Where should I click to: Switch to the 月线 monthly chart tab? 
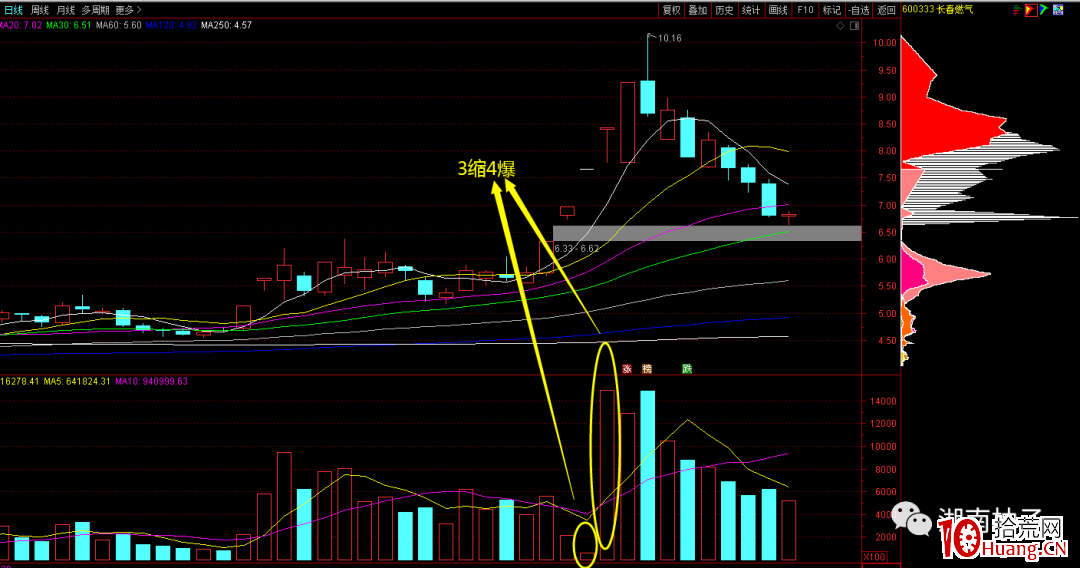pyautogui.click(x=65, y=10)
